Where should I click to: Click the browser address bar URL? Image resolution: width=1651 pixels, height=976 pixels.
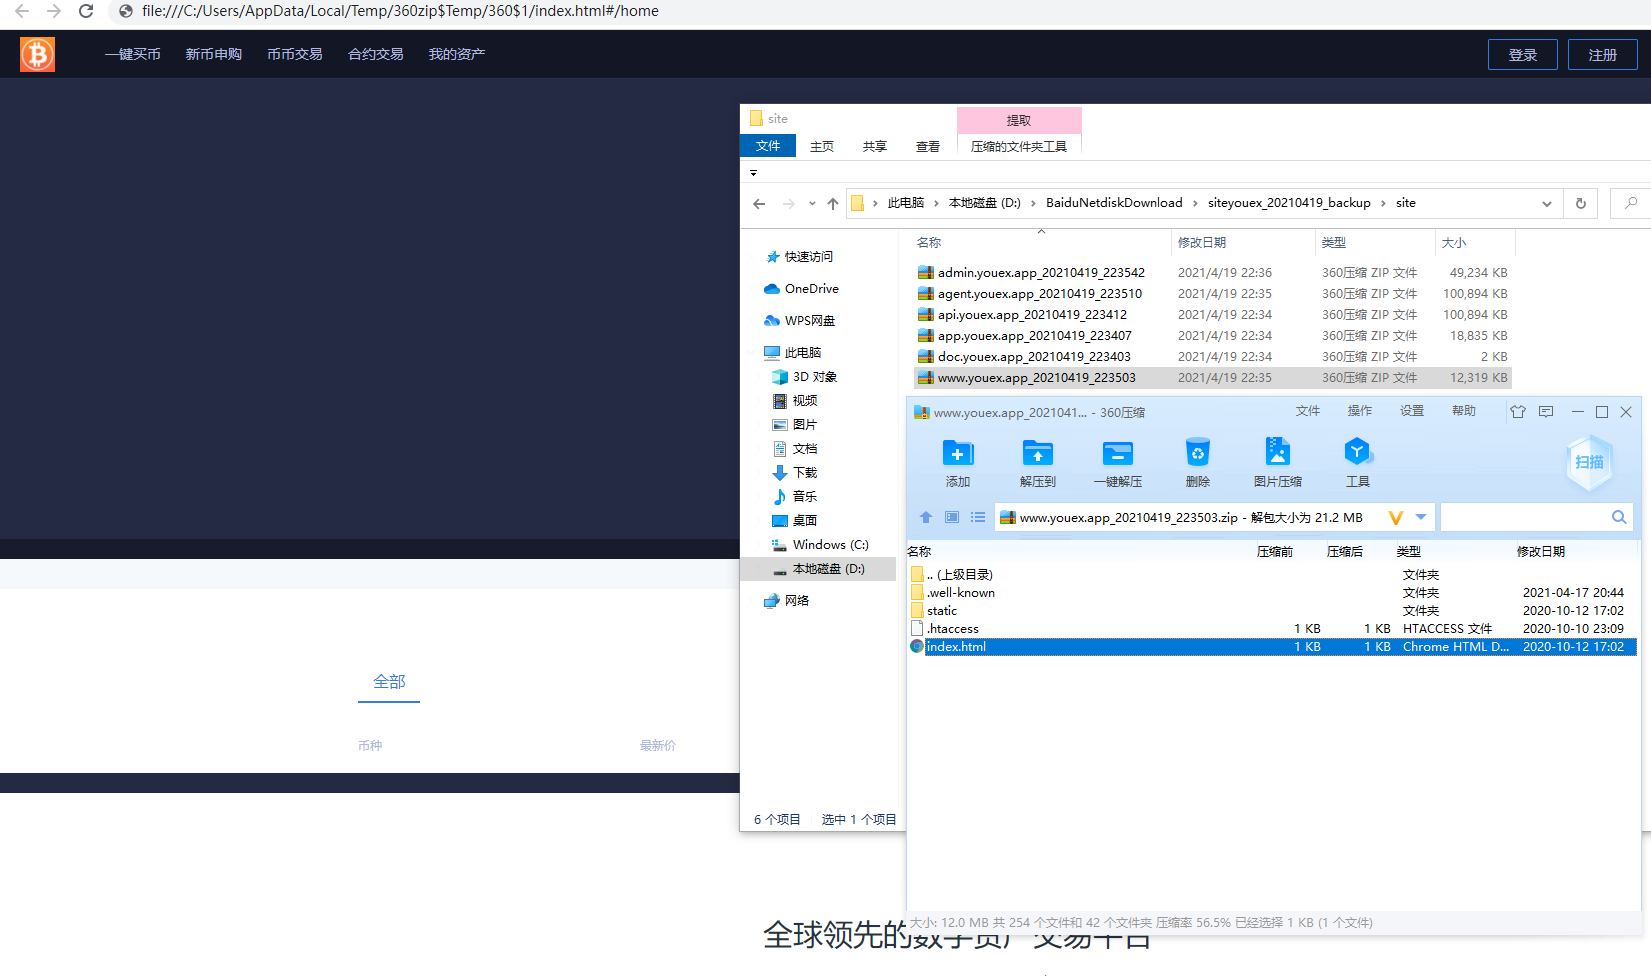click(400, 11)
